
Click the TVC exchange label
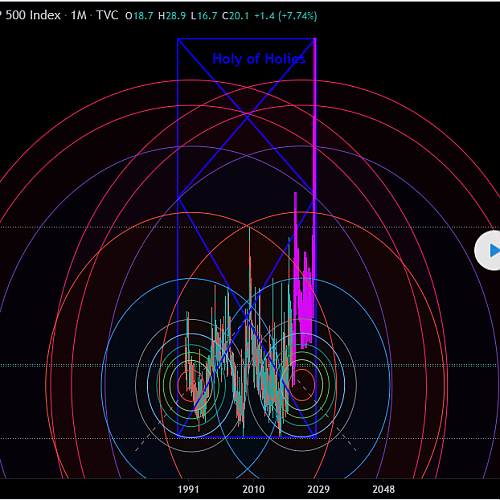point(107,15)
